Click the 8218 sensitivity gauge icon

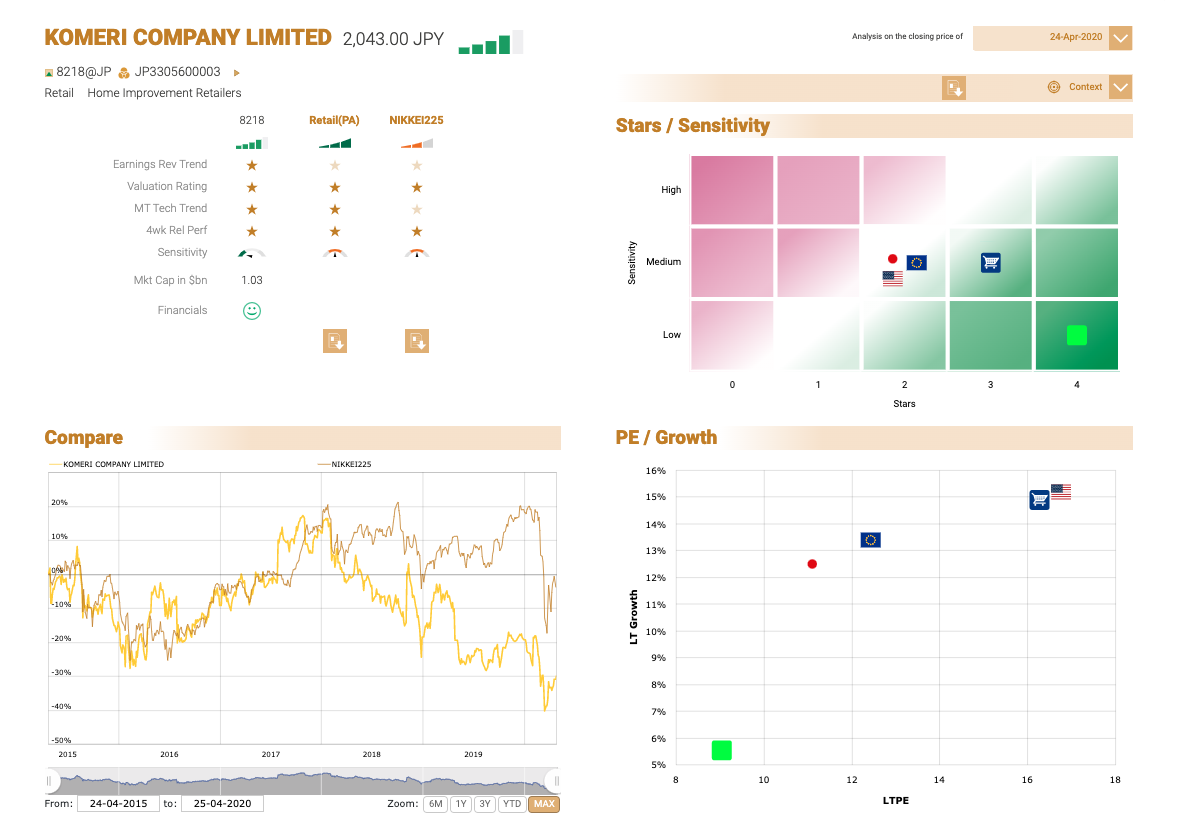(252, 254)
